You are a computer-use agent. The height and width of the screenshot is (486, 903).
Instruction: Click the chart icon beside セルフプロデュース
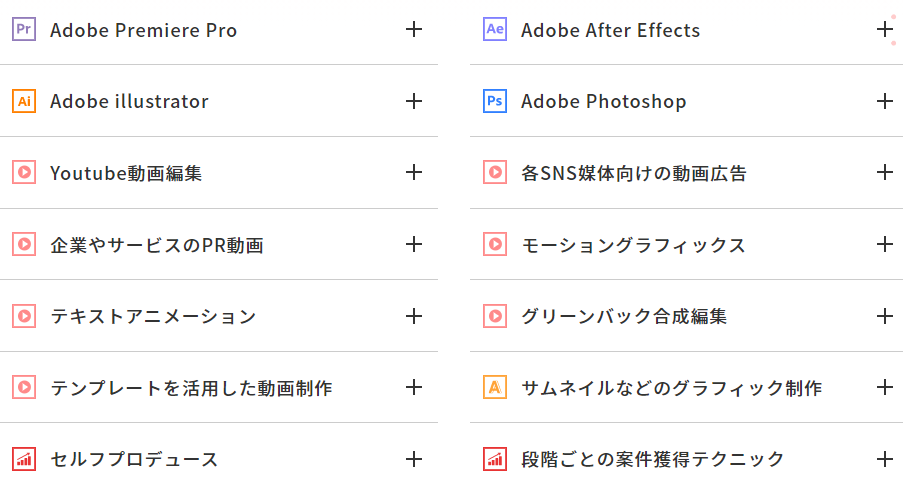coord(24,459)
